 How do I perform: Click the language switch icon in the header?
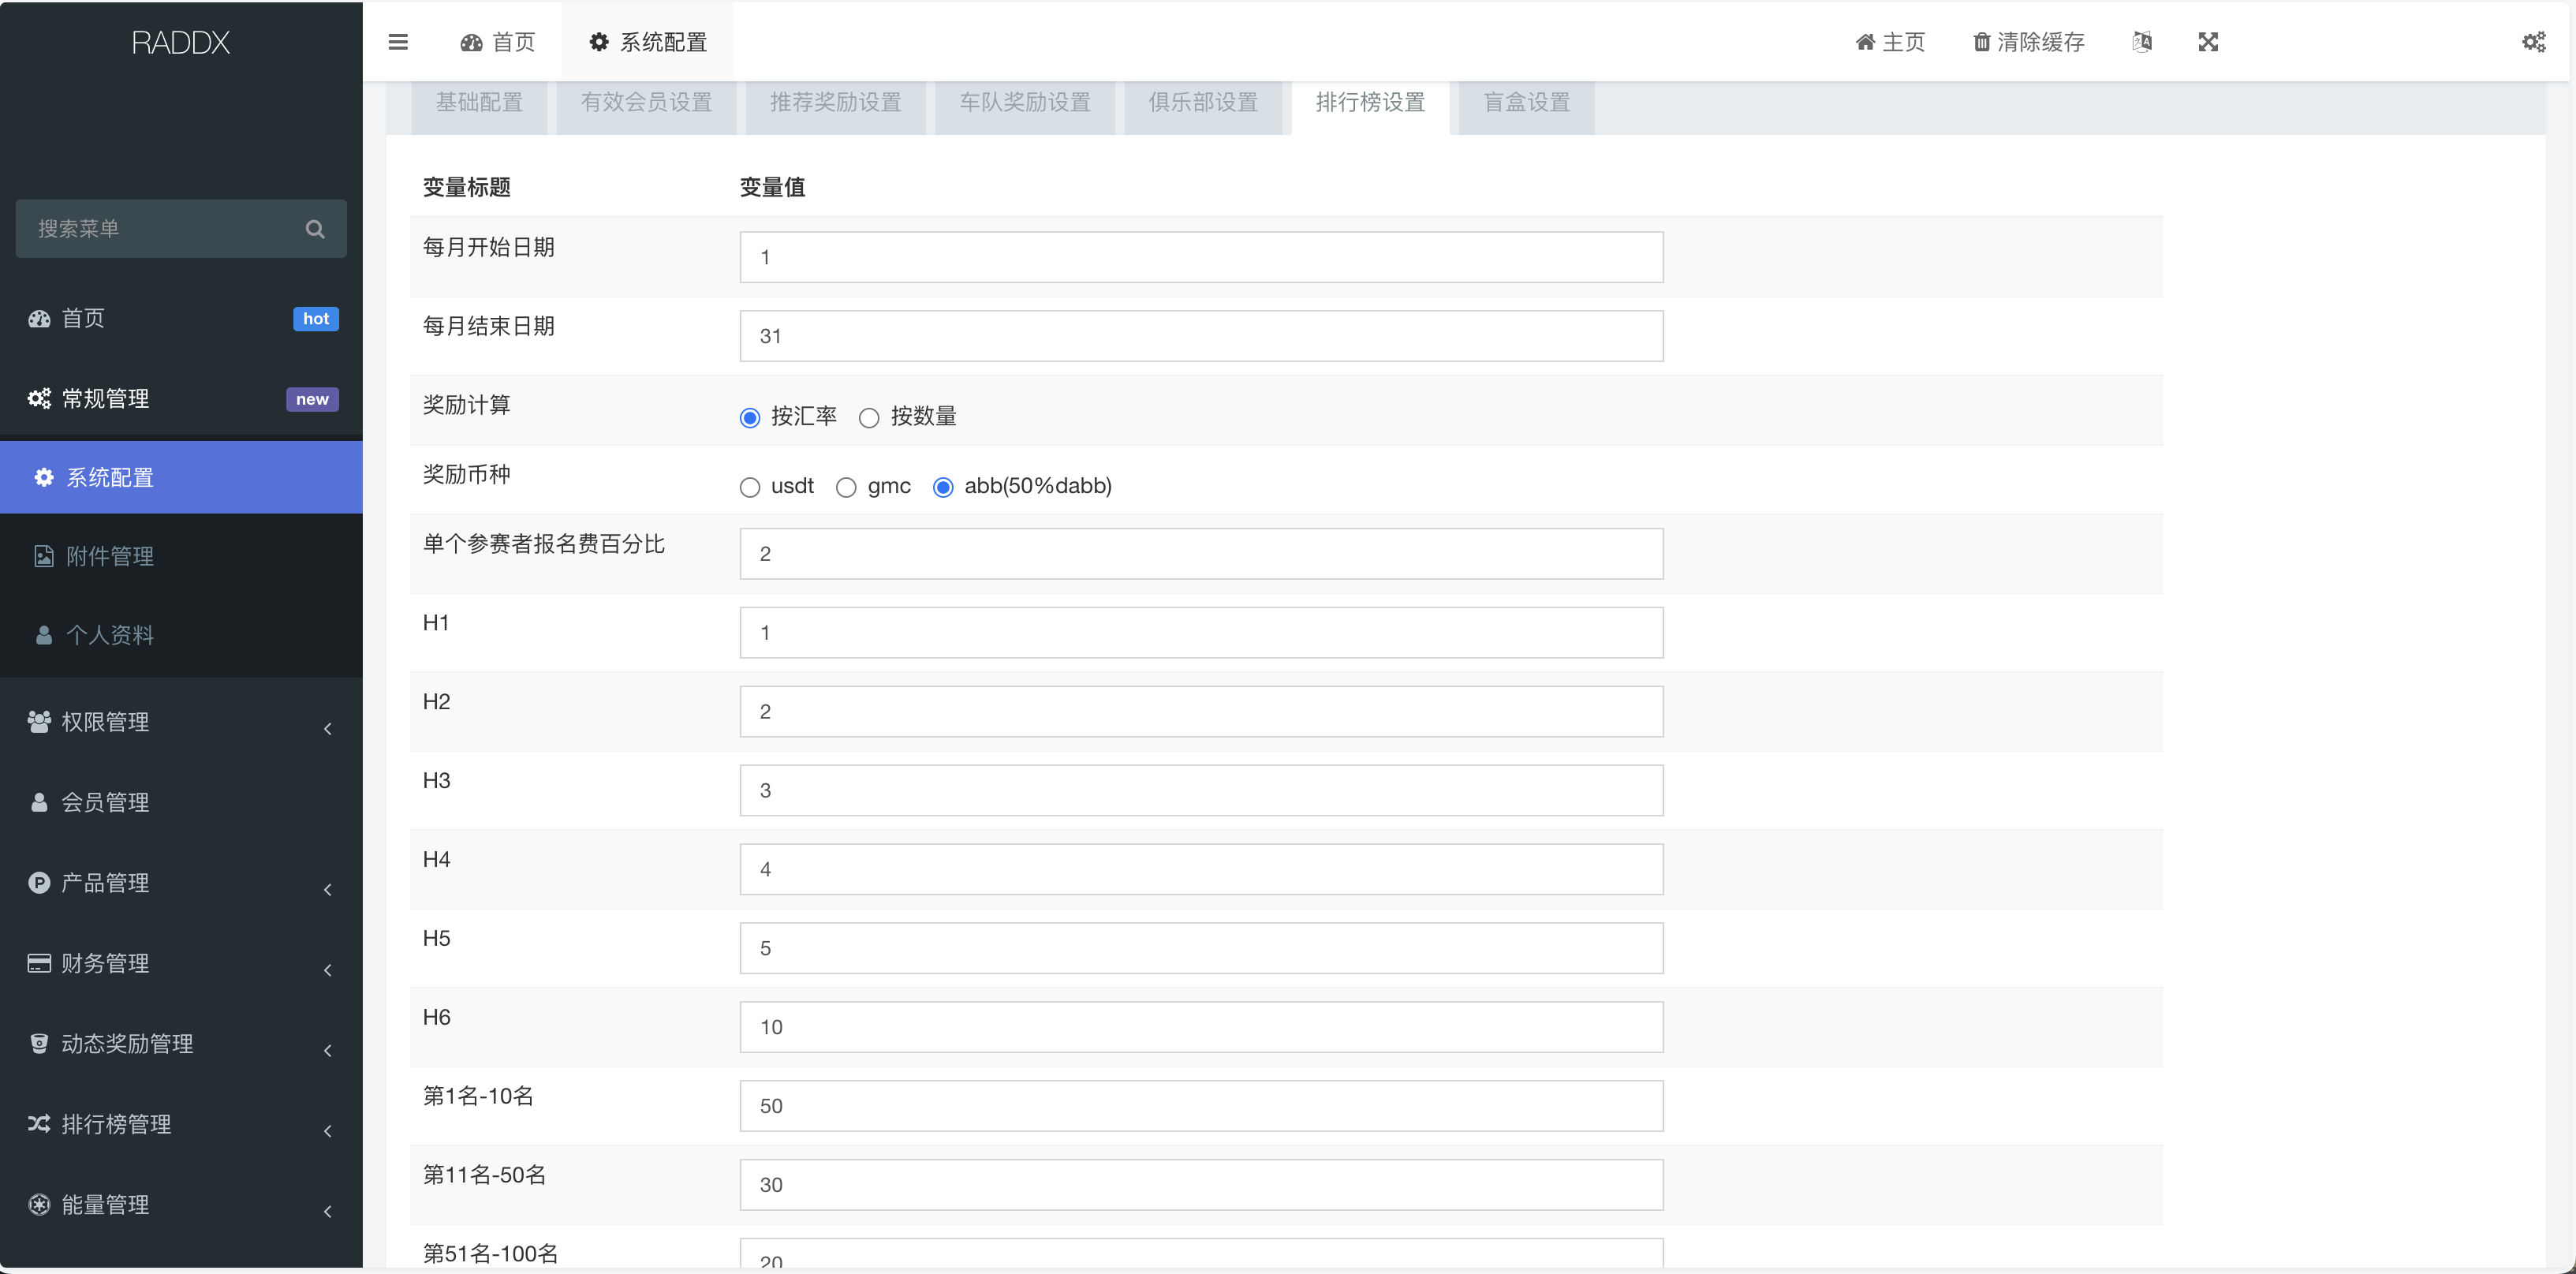2142,42
